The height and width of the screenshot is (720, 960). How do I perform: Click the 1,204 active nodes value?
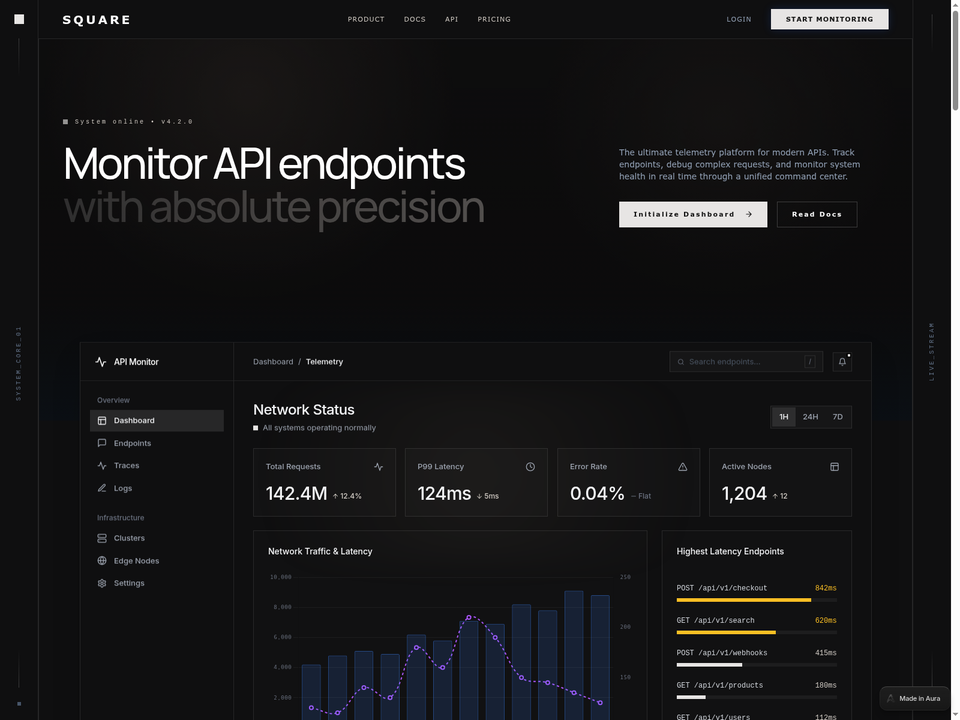744,493
